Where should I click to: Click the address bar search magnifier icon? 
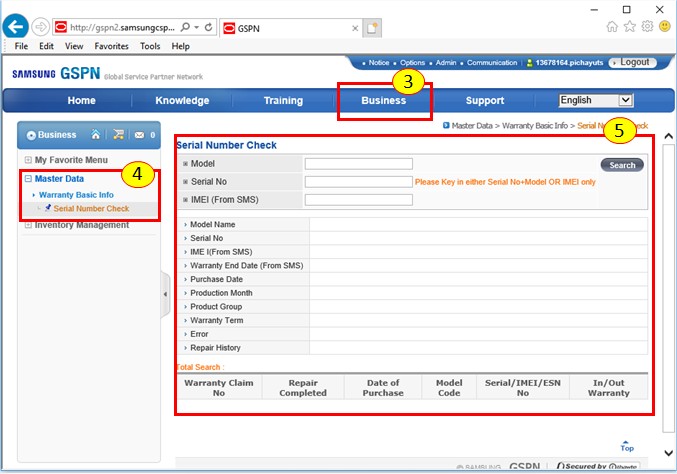coord(185,27)
